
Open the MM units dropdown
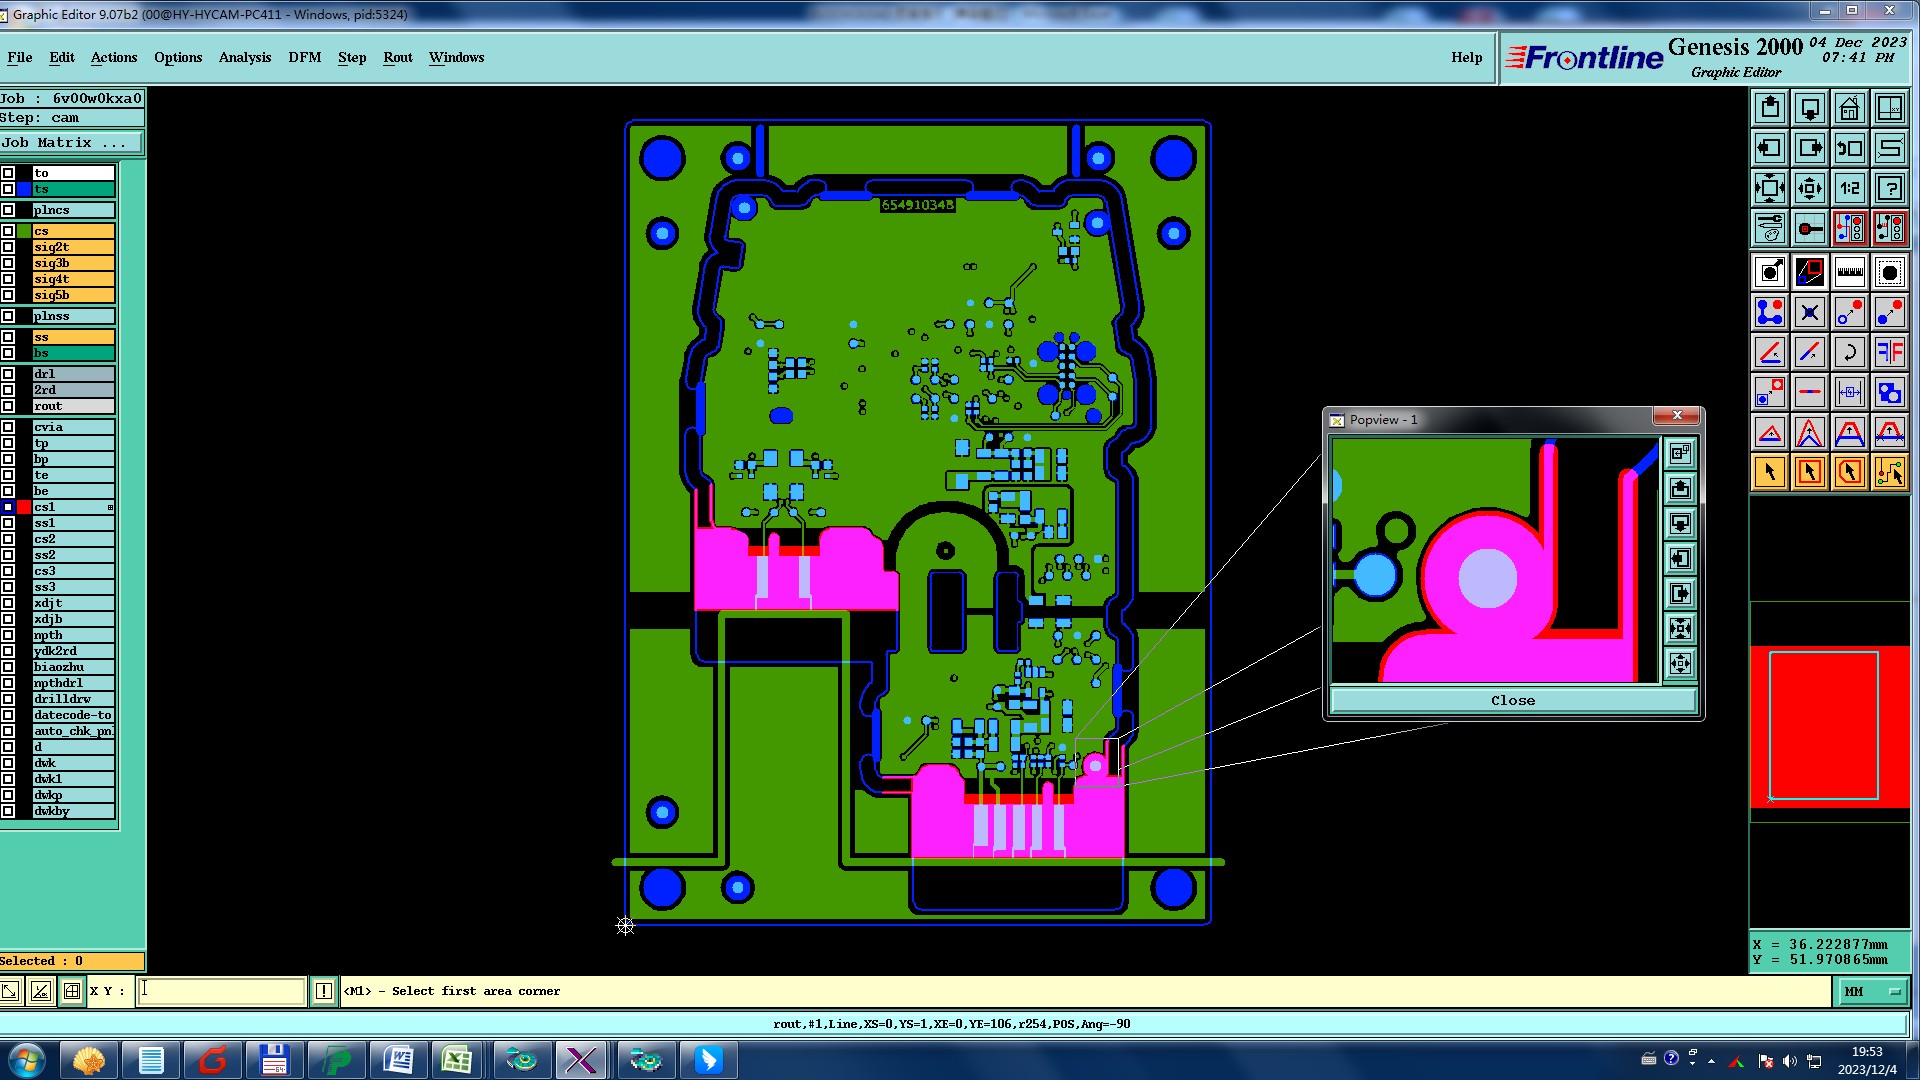tap(1869, 991)
